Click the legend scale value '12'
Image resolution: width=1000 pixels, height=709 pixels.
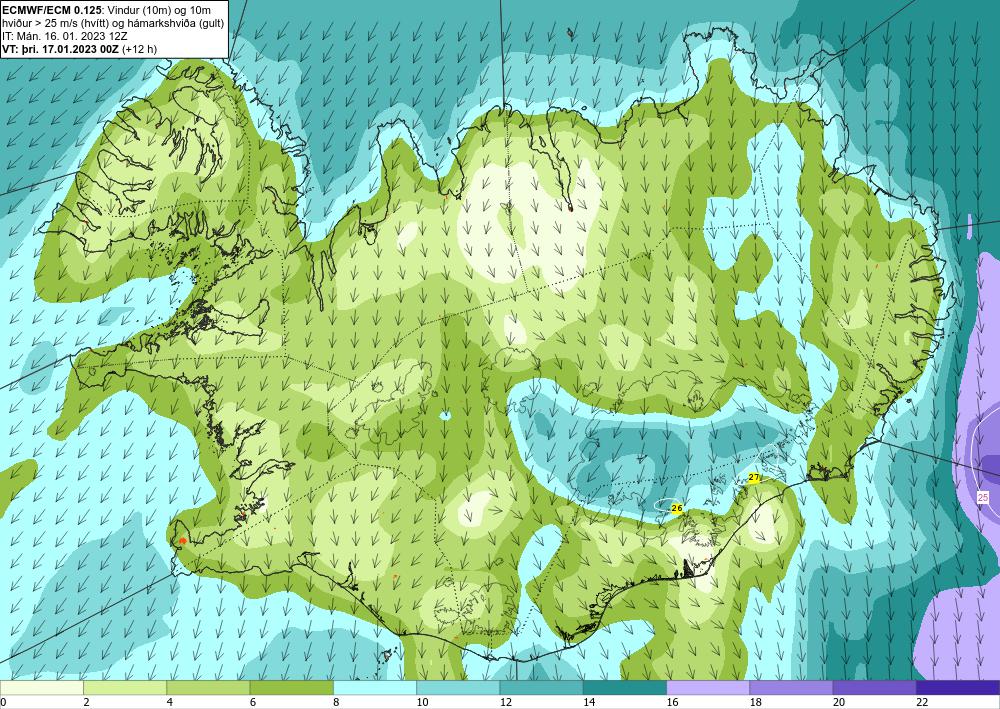click(x=506, y=702)
